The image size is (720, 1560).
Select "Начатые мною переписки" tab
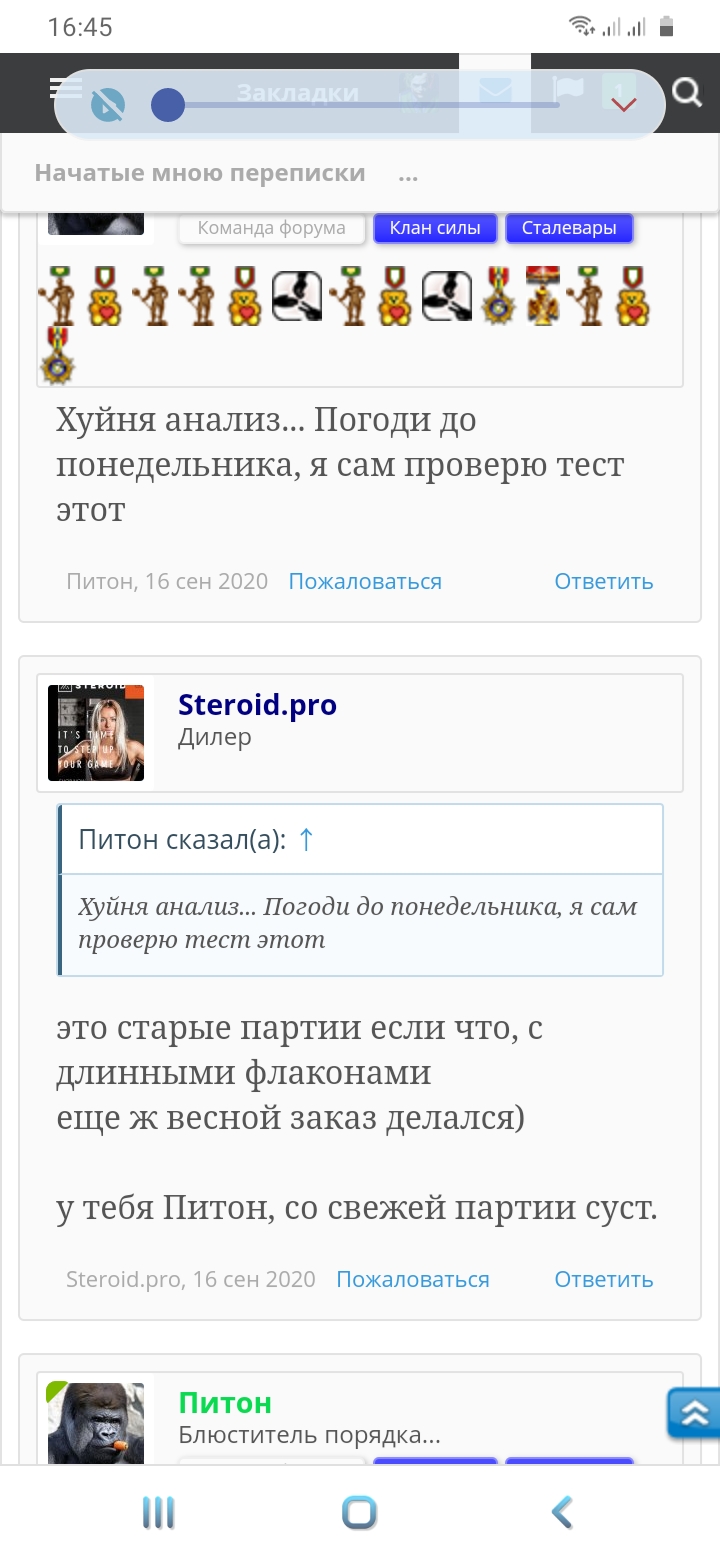[x=200, y=173]
